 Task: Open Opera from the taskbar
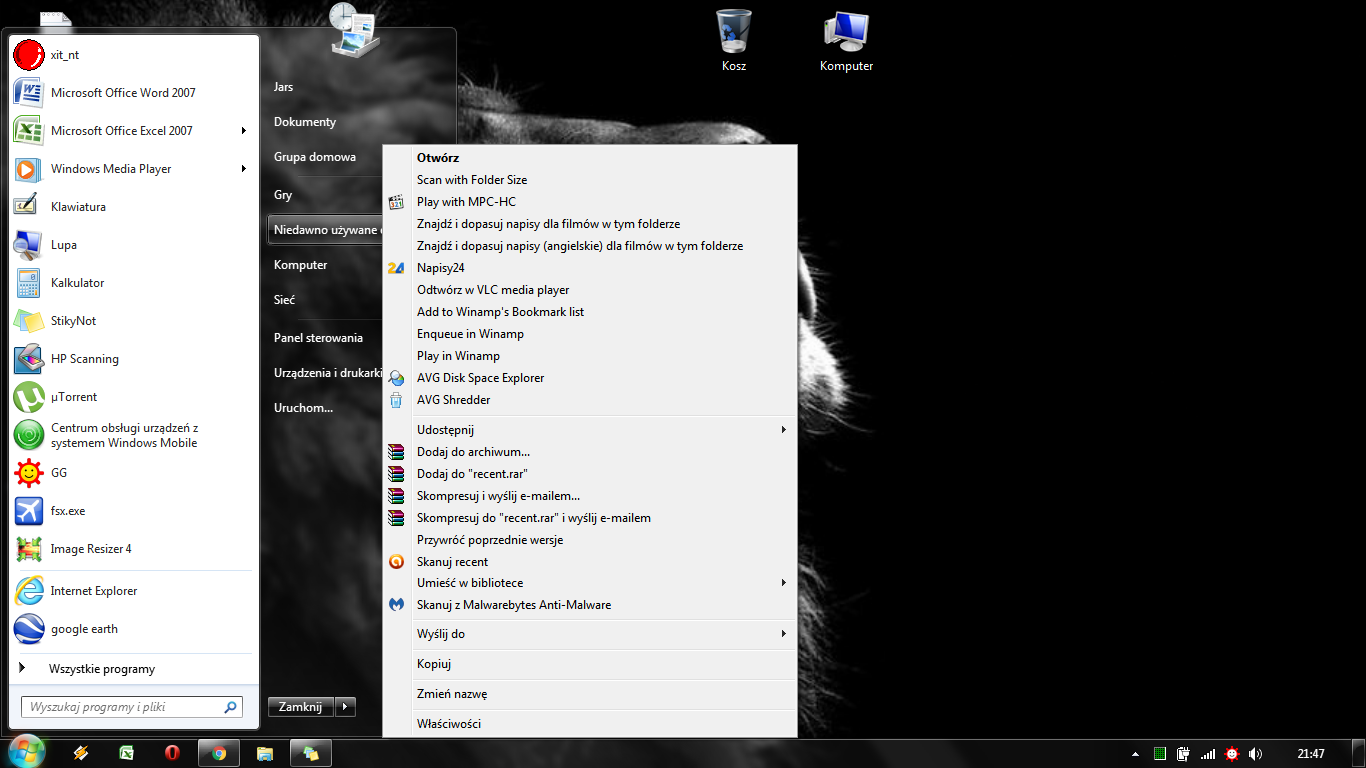tap(173, 753)
